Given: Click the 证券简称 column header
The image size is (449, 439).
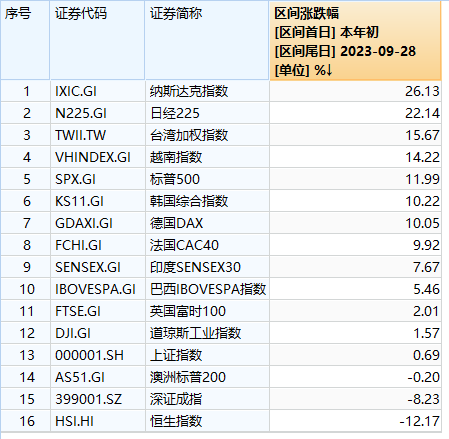Looking at the screenshot, I should 207,40.
